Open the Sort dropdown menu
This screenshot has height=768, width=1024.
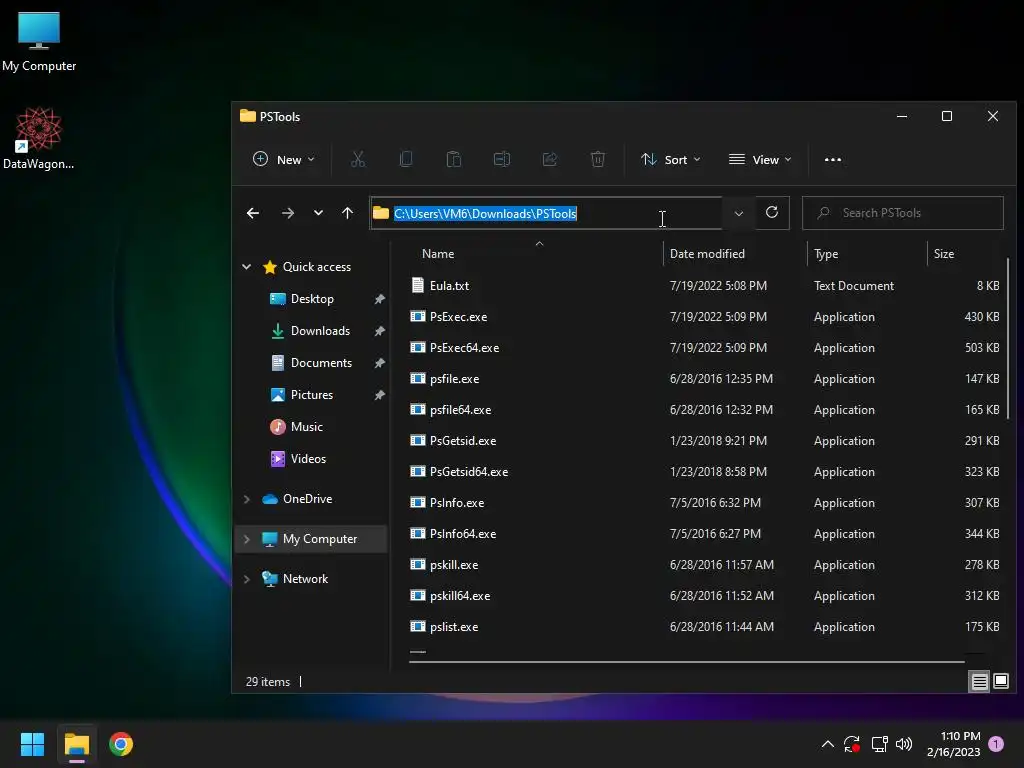(x=671, y=159)
